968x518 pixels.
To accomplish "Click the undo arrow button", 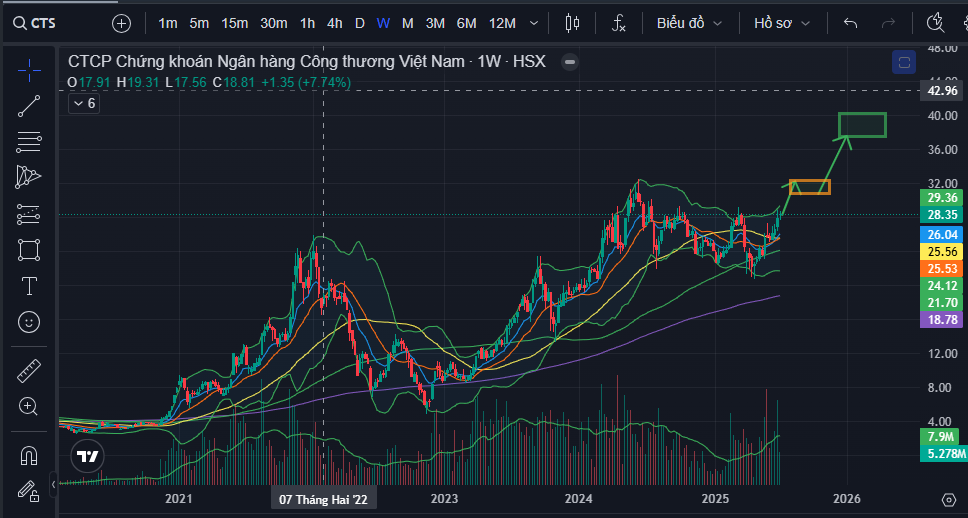I will 850,23.
